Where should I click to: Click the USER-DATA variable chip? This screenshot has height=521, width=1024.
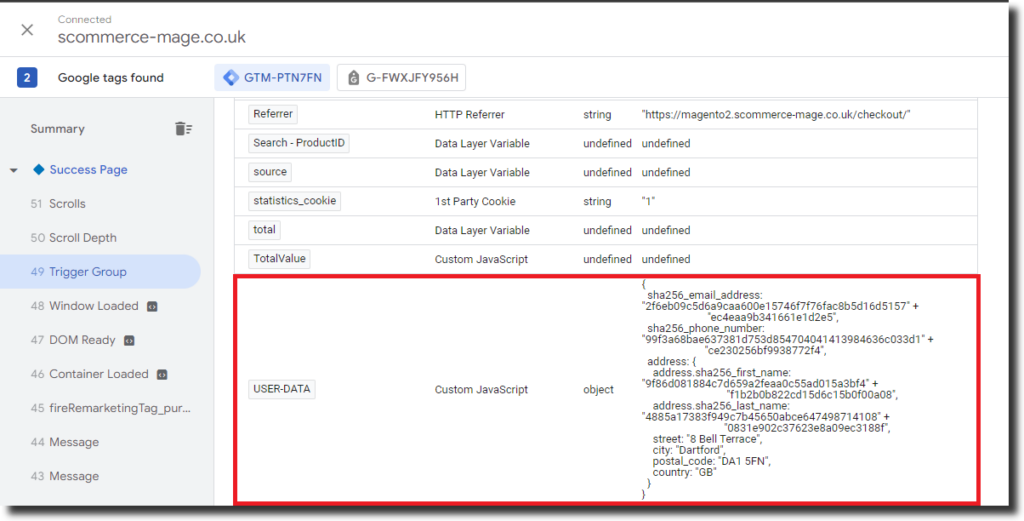(281, 389)
